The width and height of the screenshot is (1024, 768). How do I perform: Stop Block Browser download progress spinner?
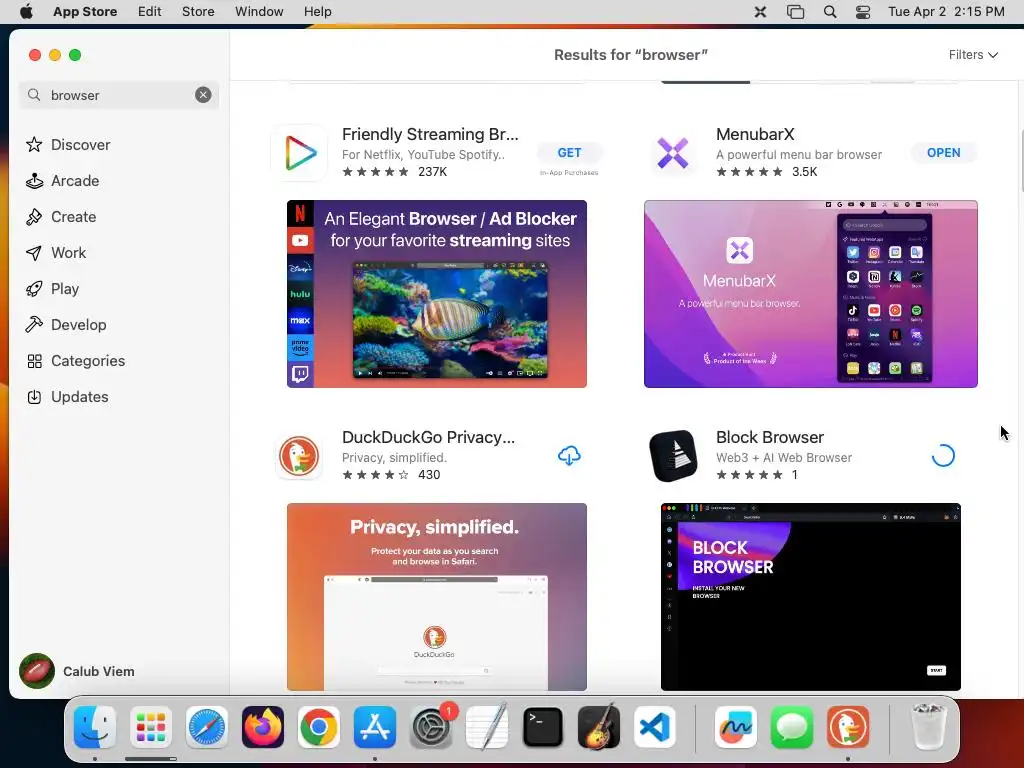[x=943, y=456]
